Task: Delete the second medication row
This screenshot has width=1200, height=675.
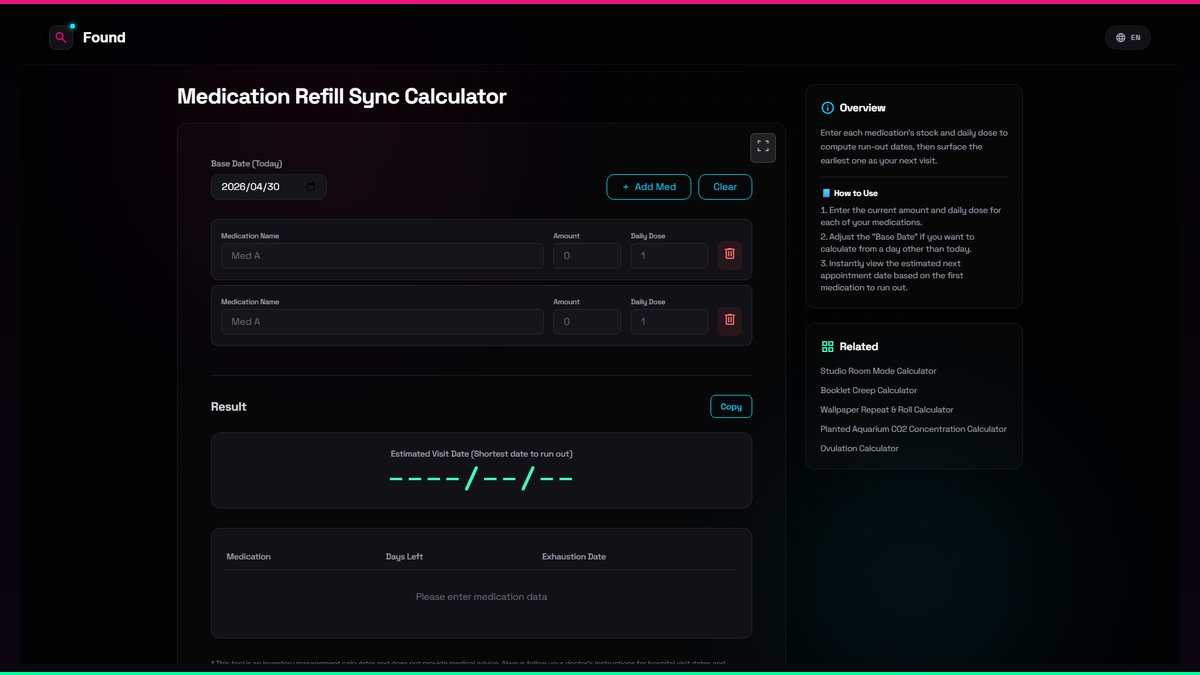Action: (x=730, y=320)
